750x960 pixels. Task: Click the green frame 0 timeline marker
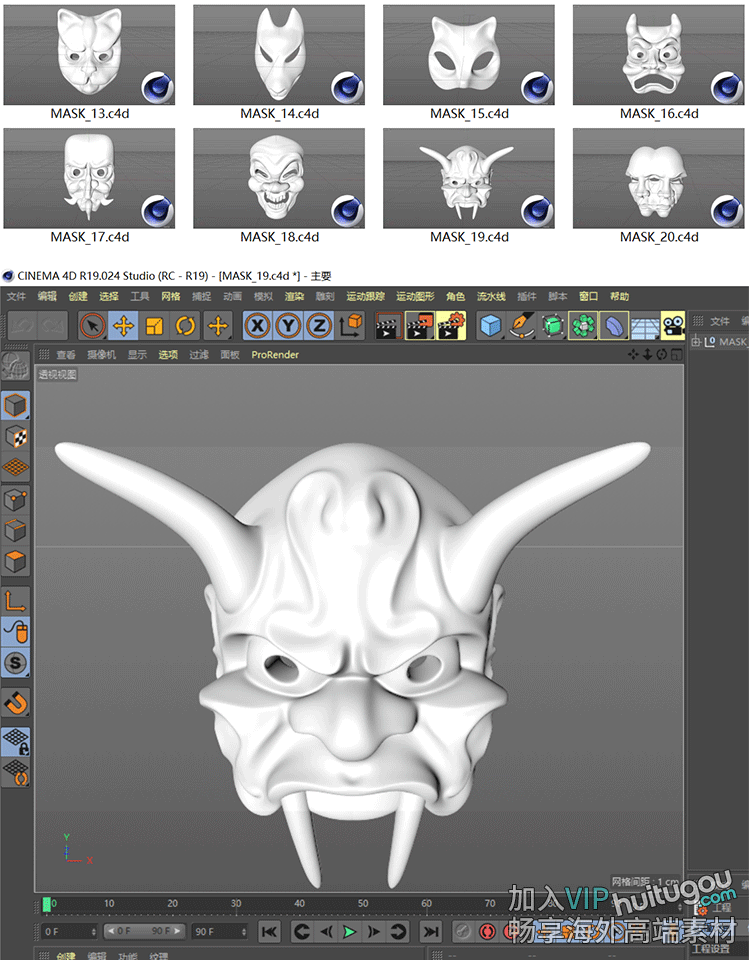[x=47, y=904]
